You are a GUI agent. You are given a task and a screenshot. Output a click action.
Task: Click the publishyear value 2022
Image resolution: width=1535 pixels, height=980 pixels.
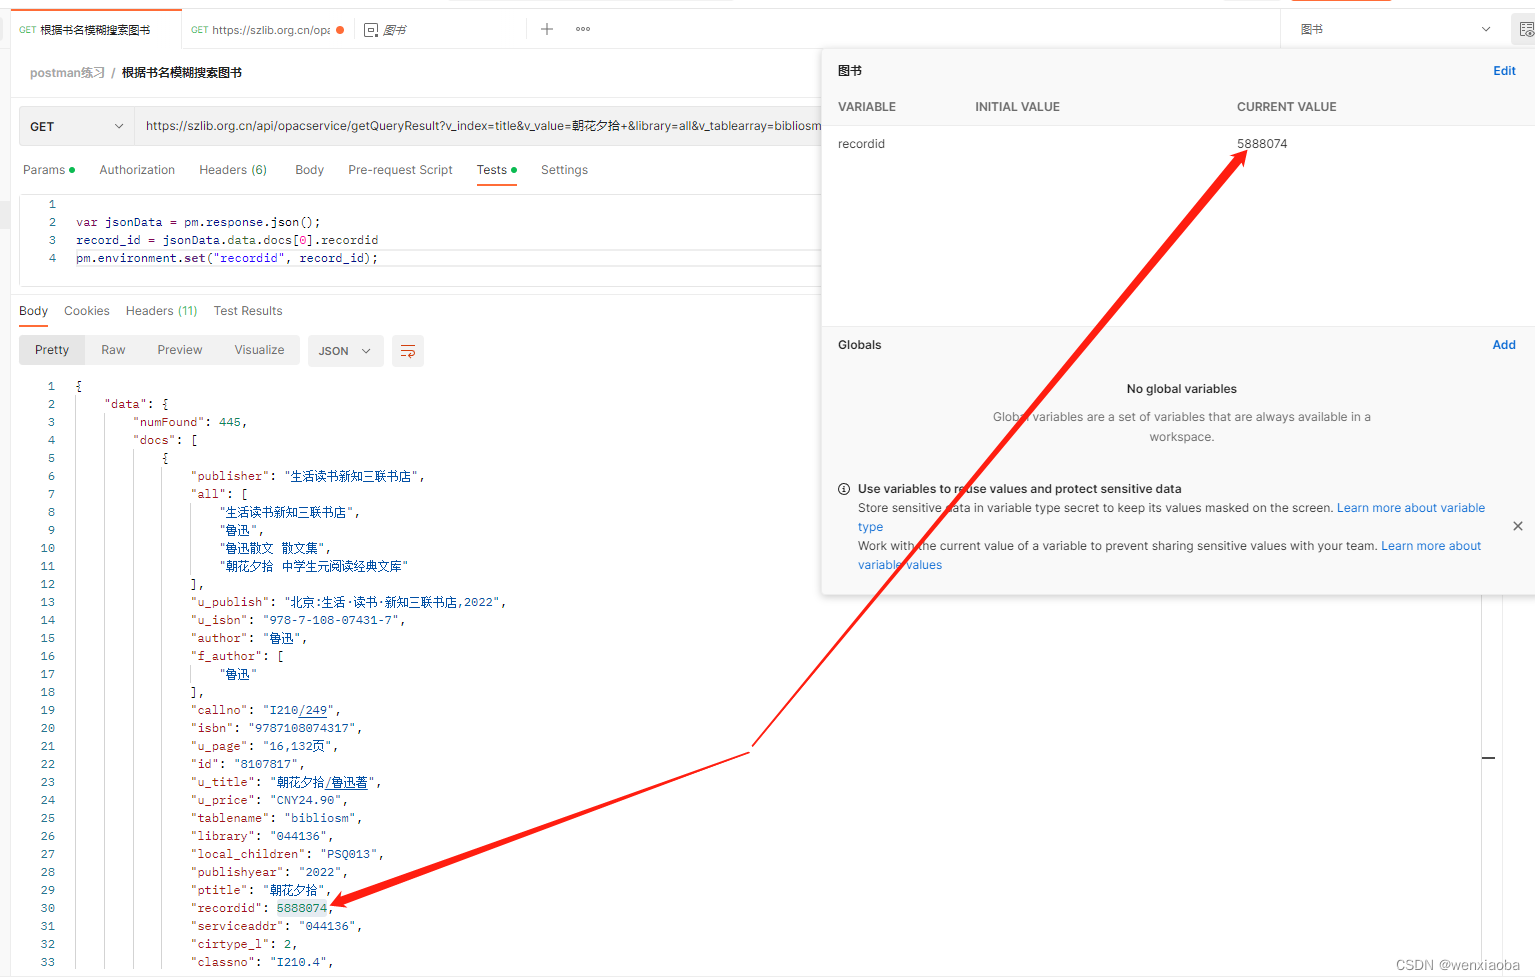(x=320, y=872)
